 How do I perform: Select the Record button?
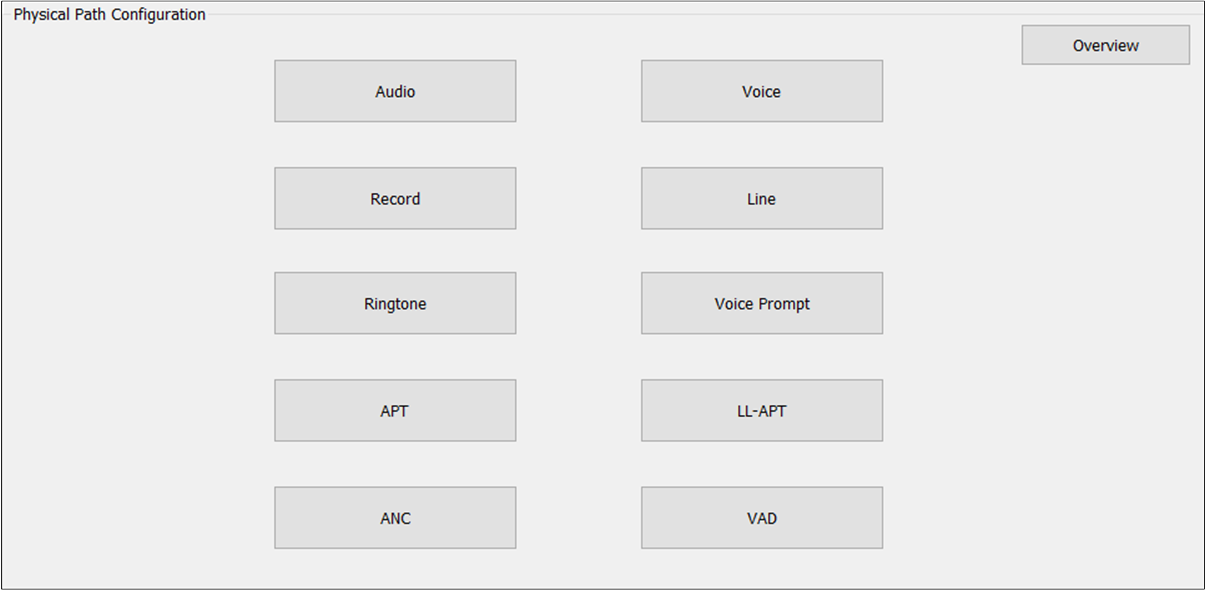point(395,198)
